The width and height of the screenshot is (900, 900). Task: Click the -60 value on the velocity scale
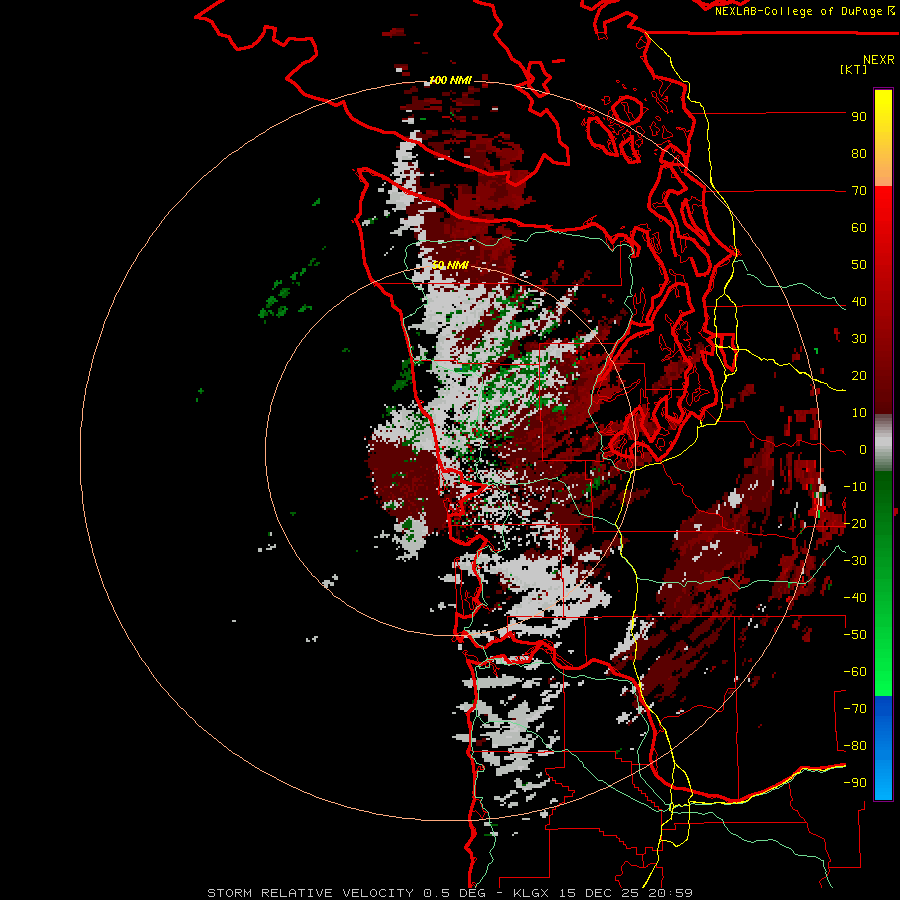pos(855,672)
